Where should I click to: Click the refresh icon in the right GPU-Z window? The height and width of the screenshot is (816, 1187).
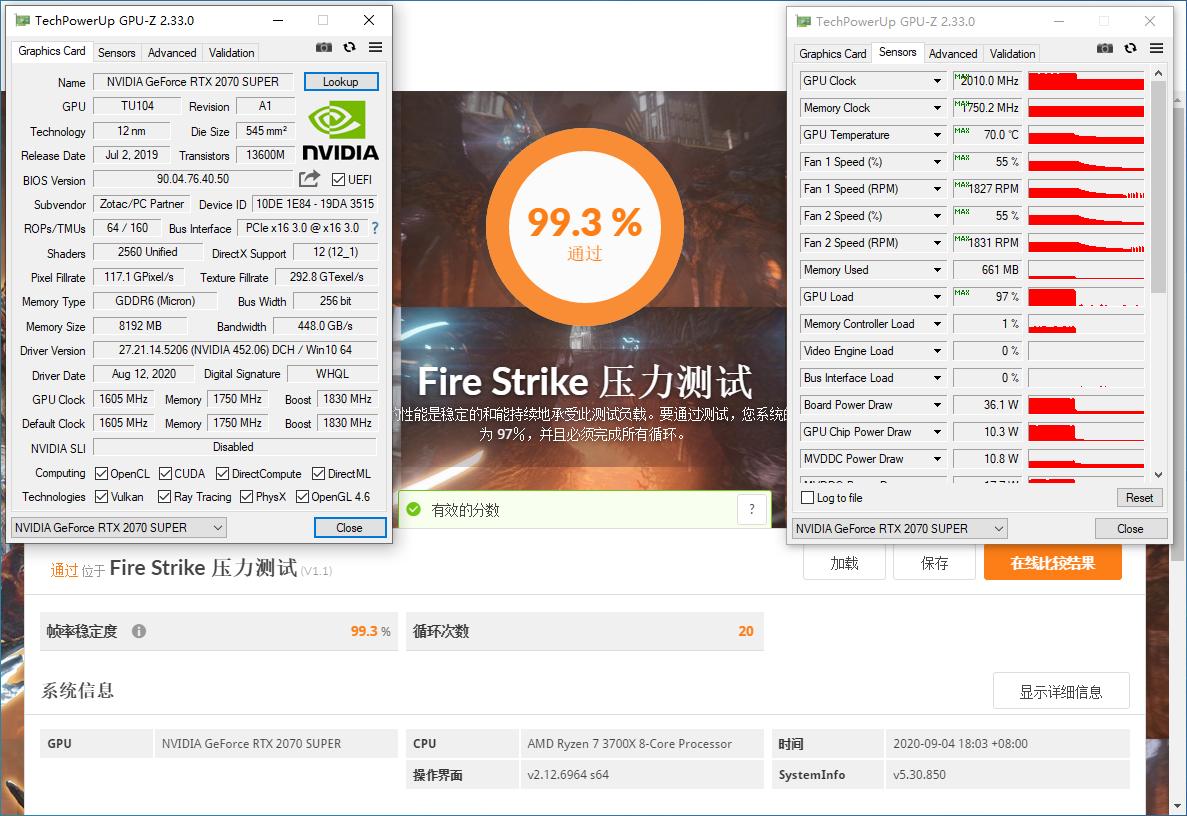click(x=1130, y=47)
